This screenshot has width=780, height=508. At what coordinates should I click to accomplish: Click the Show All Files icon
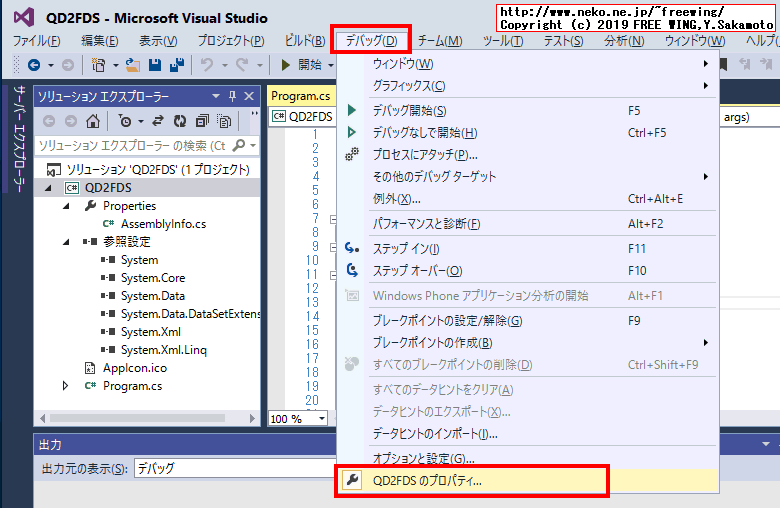click(x=224, y=121)
